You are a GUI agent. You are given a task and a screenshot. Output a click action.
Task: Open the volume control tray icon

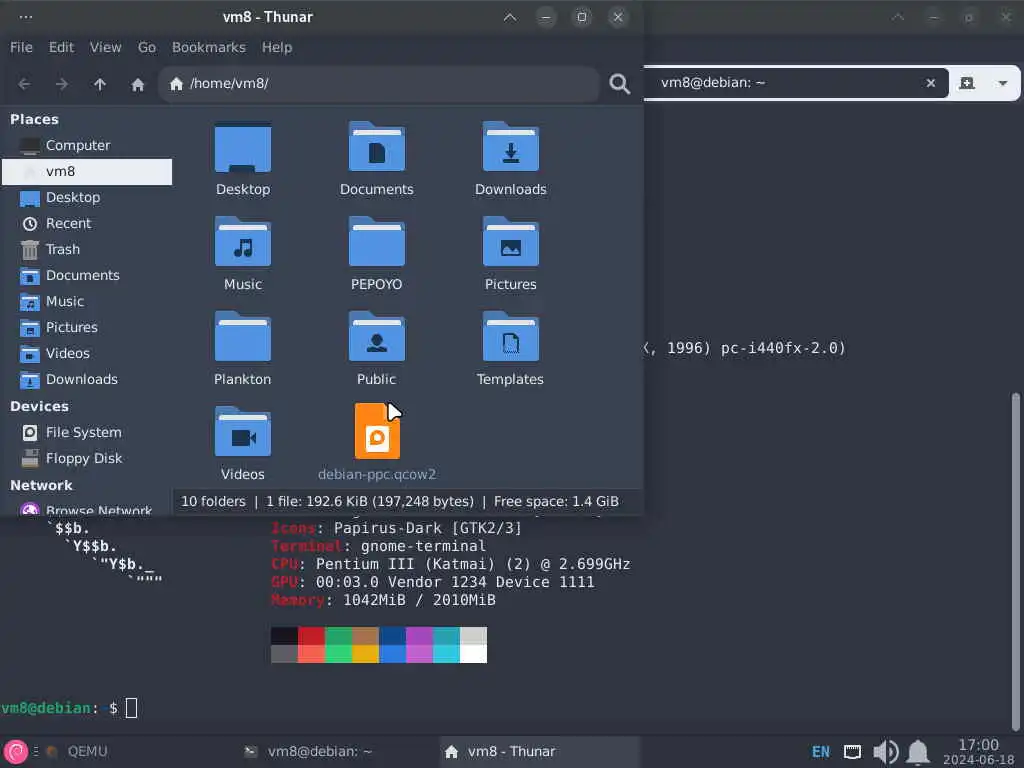point(885,752)
